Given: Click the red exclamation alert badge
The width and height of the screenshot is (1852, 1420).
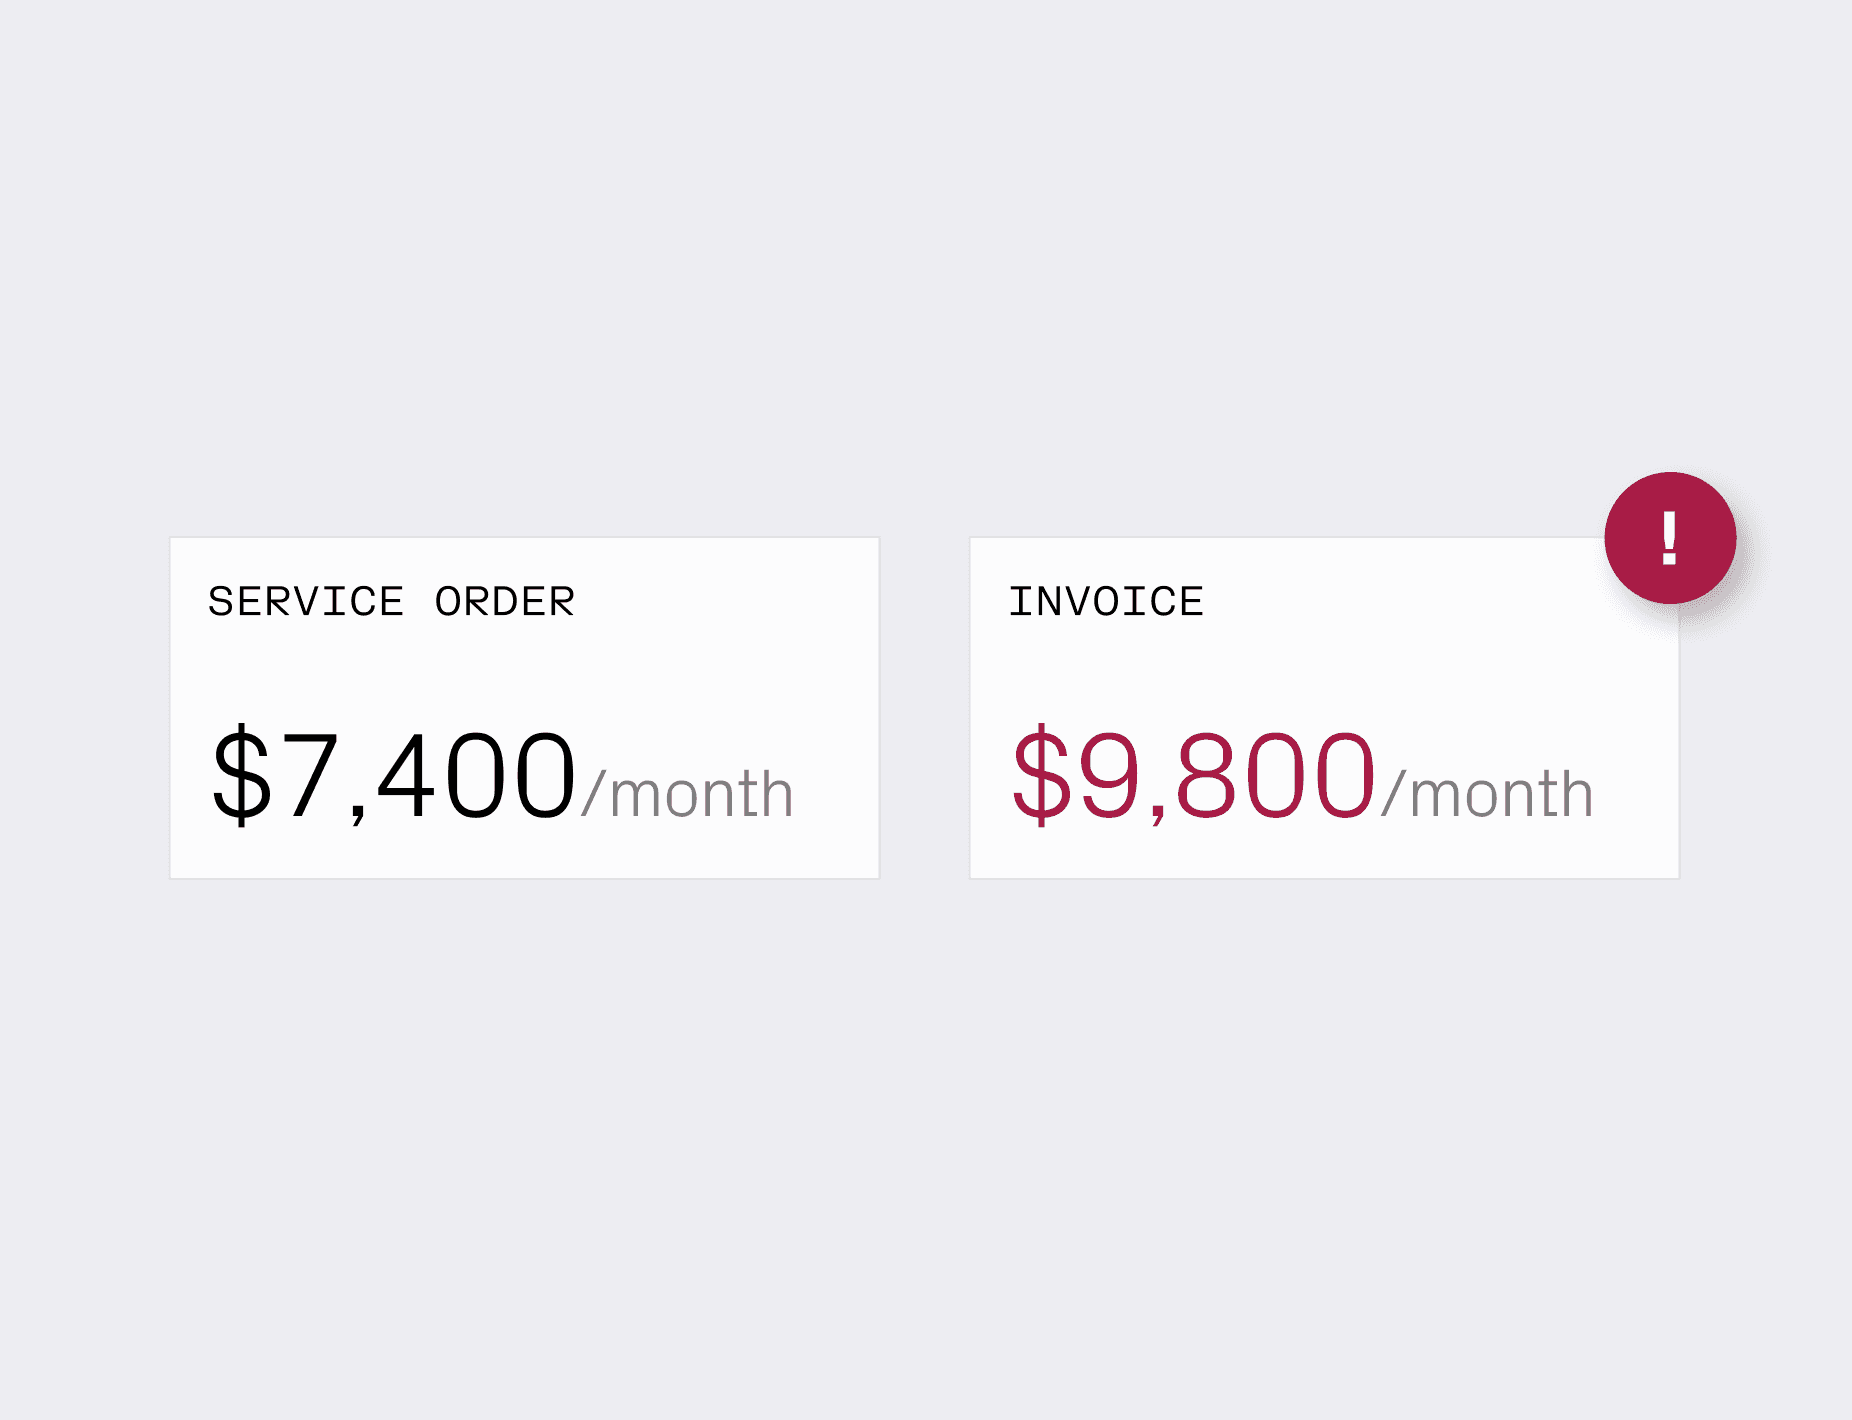Looking at the screenshot, I should (1670, 538).
